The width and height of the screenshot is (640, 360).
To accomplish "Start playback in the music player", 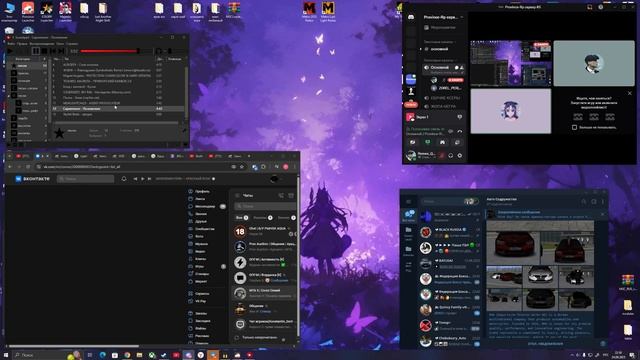I will 10,51.
